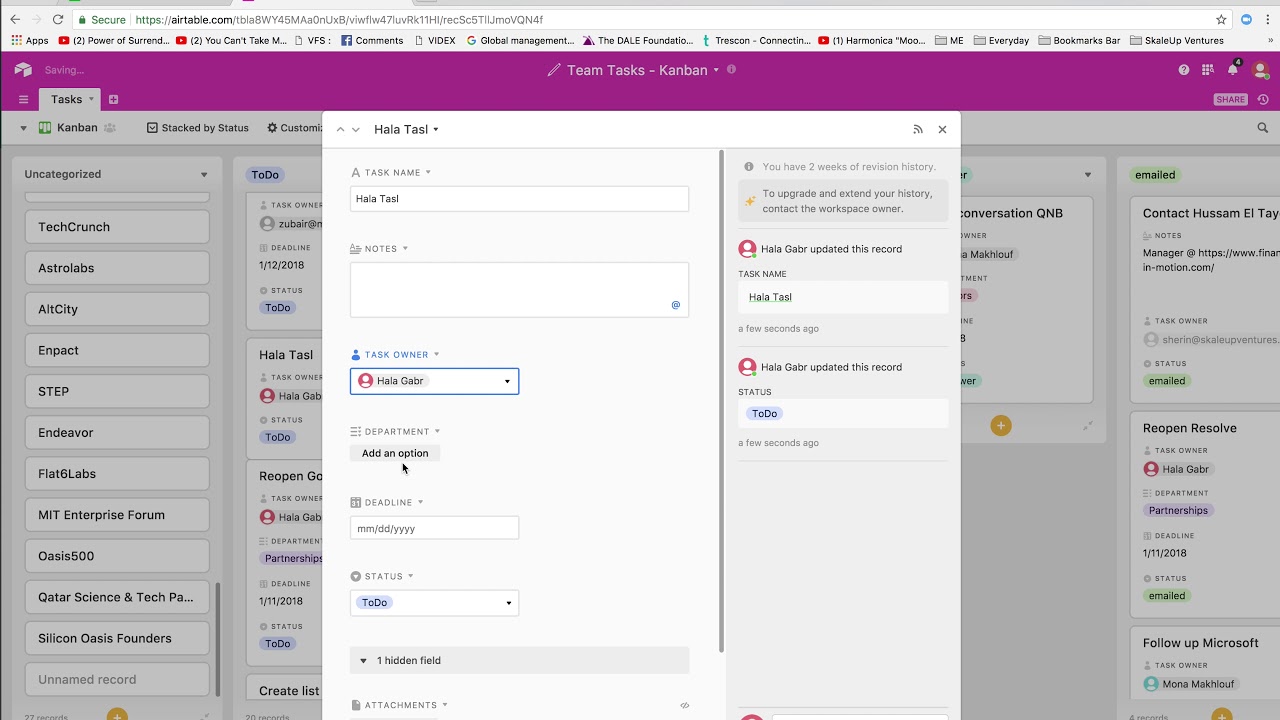Select the Tasks table tab

pyautogui.click(x=66, y=99)
